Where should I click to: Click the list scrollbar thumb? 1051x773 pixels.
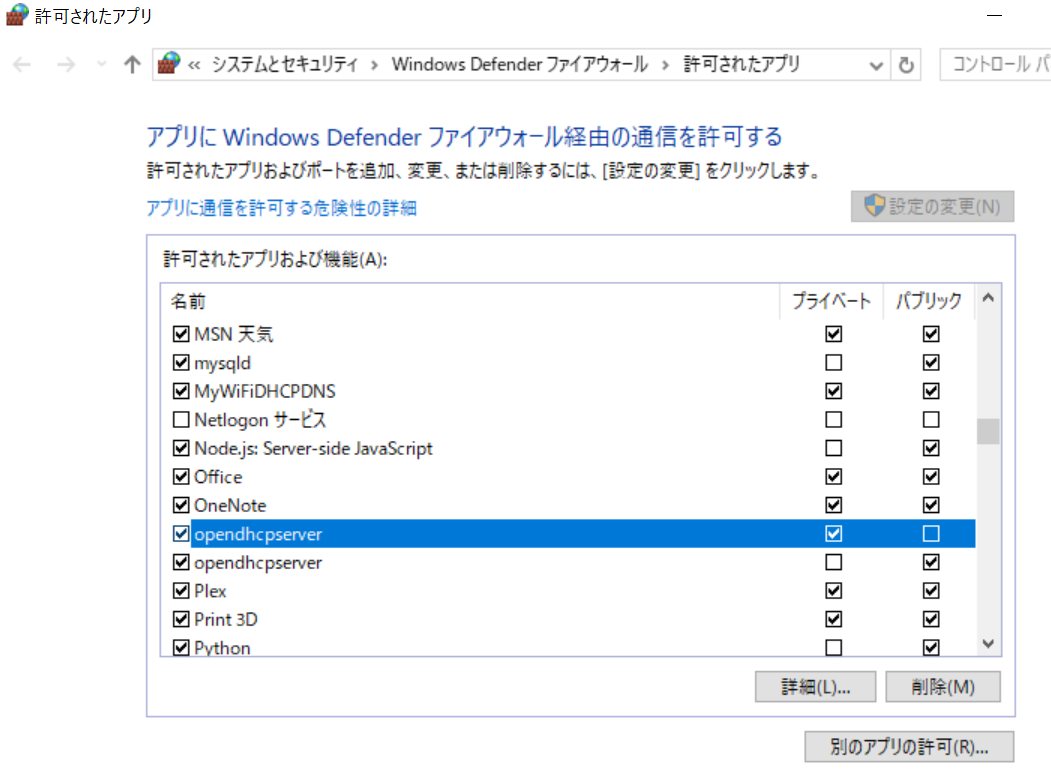[x=988, y=432]
